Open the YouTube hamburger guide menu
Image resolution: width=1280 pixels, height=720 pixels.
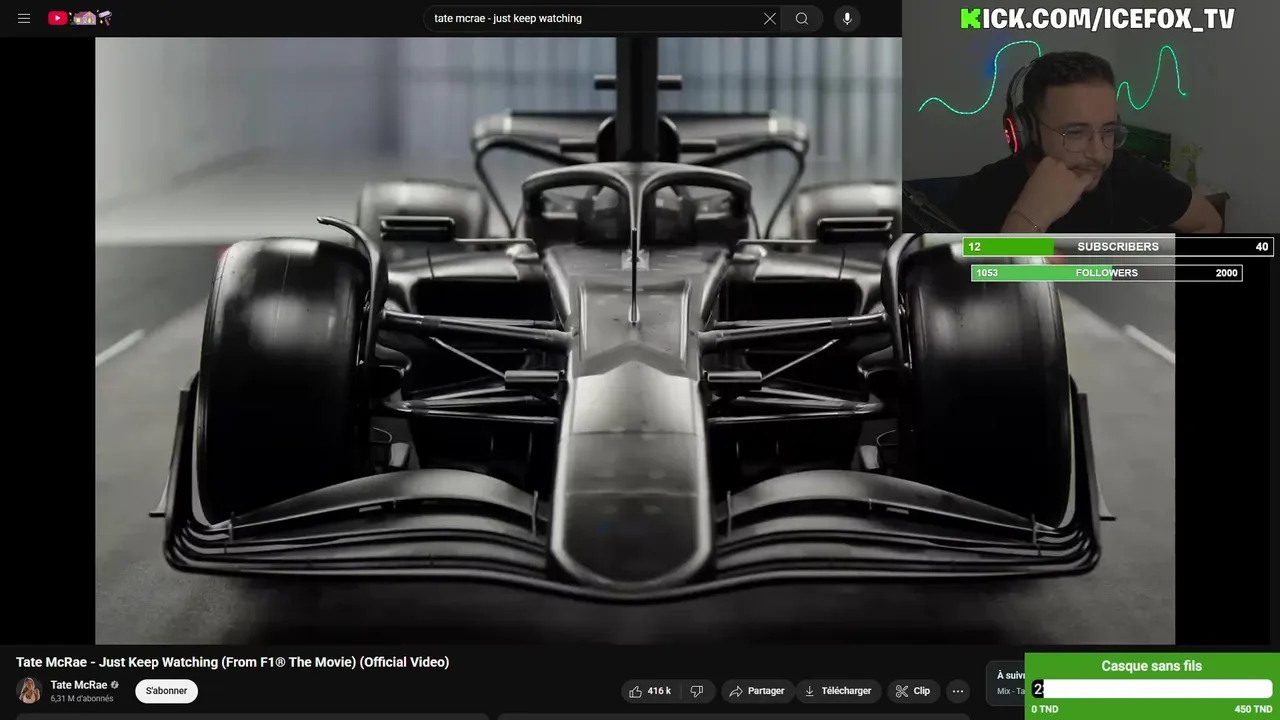24,18
